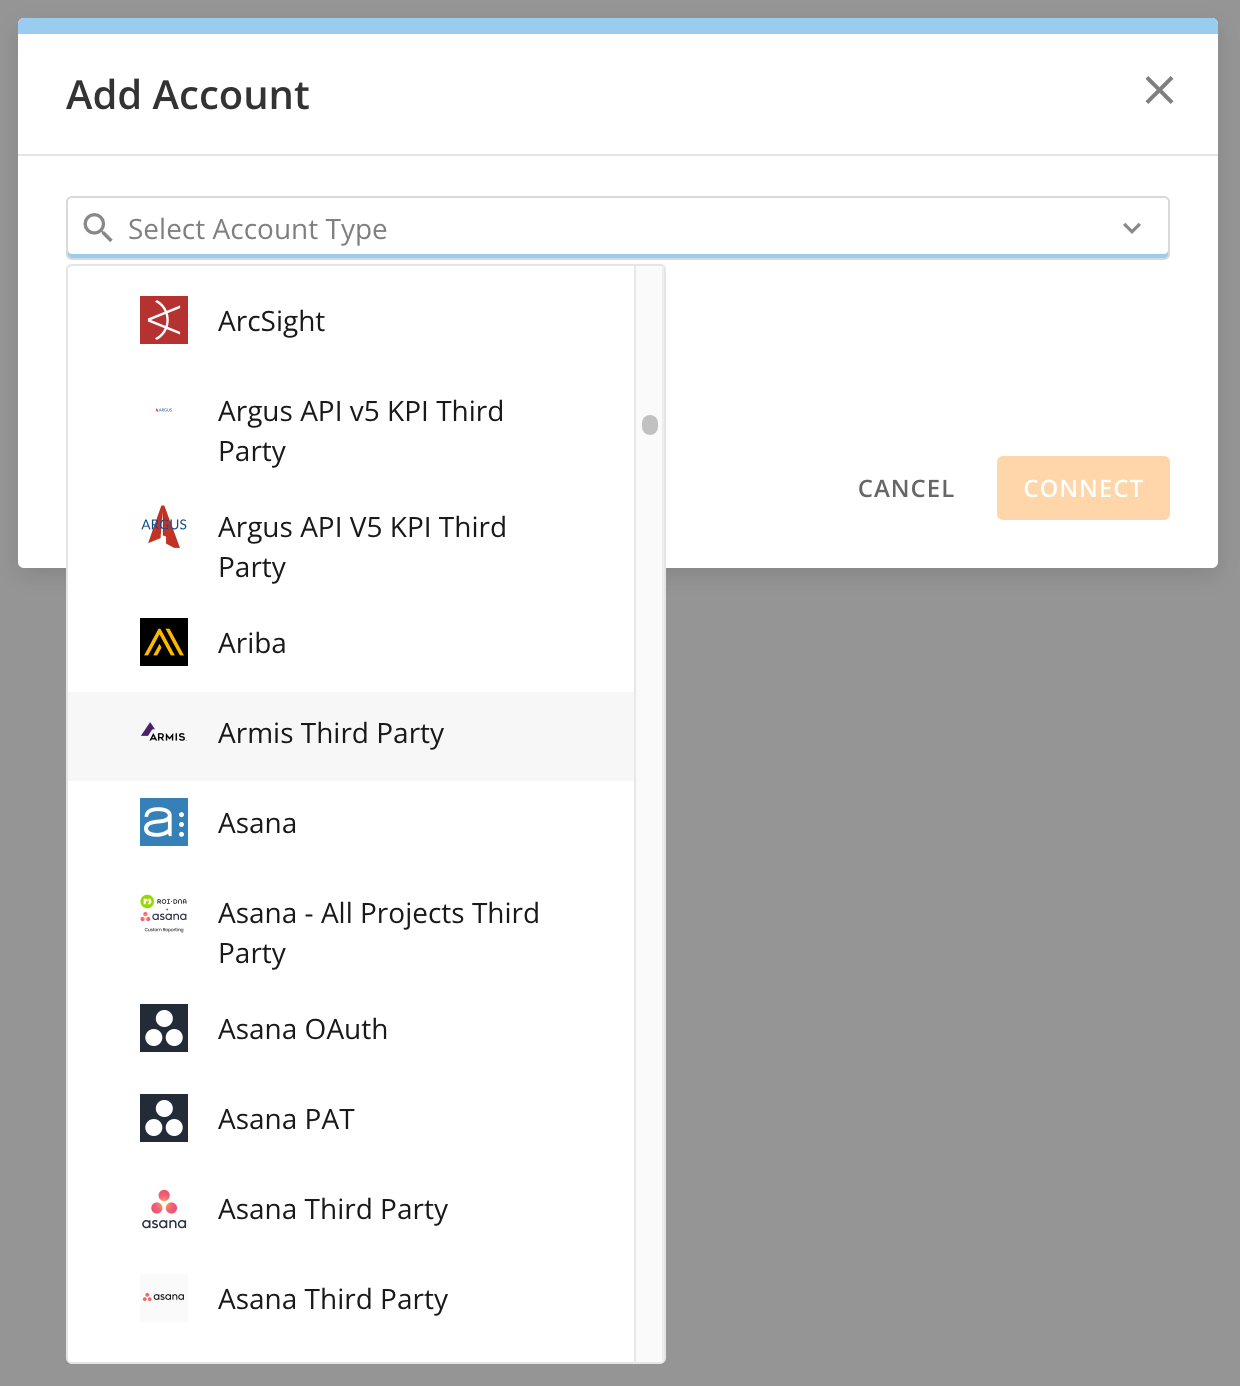This screenshot has height=1386, width=1240.
Task: Choose Argus API v5 KPI Third Party
Action: tap(351, 431)
